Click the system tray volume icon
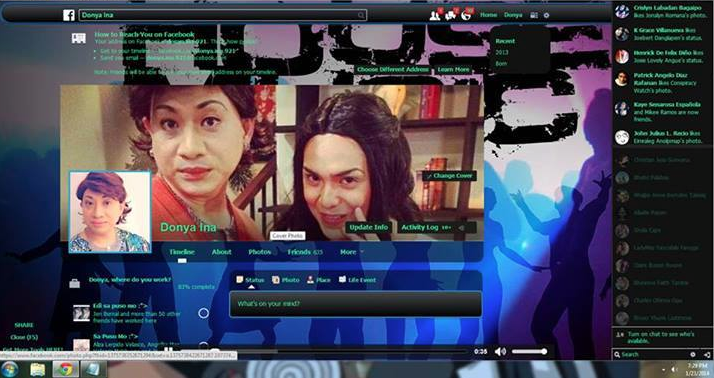Screen dimensions: 714x378 [674, 369]
